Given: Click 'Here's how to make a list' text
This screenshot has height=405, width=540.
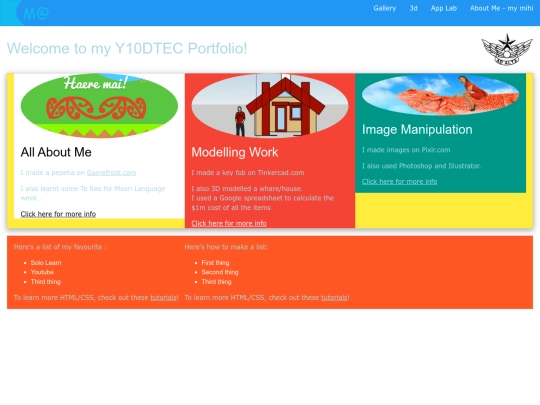Looking at the screenshot, I should click(226, 247).
